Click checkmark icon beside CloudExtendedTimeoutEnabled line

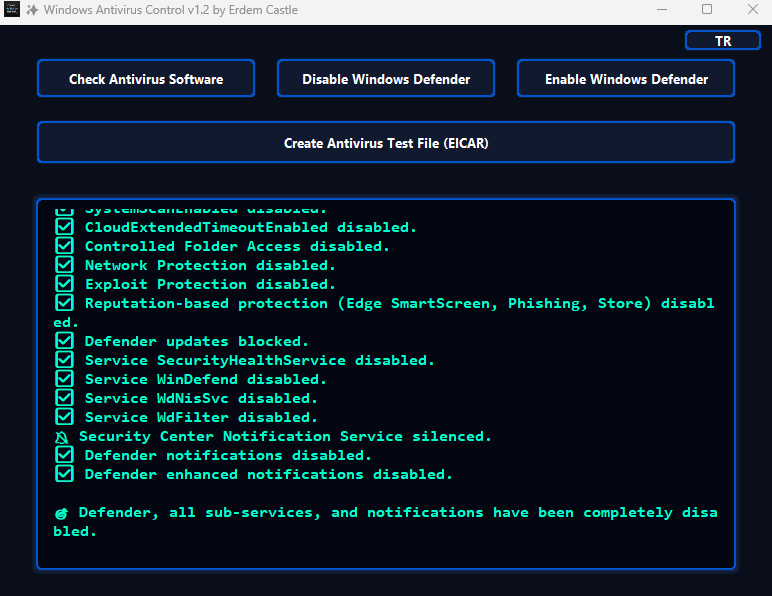(x=64, y=227)
